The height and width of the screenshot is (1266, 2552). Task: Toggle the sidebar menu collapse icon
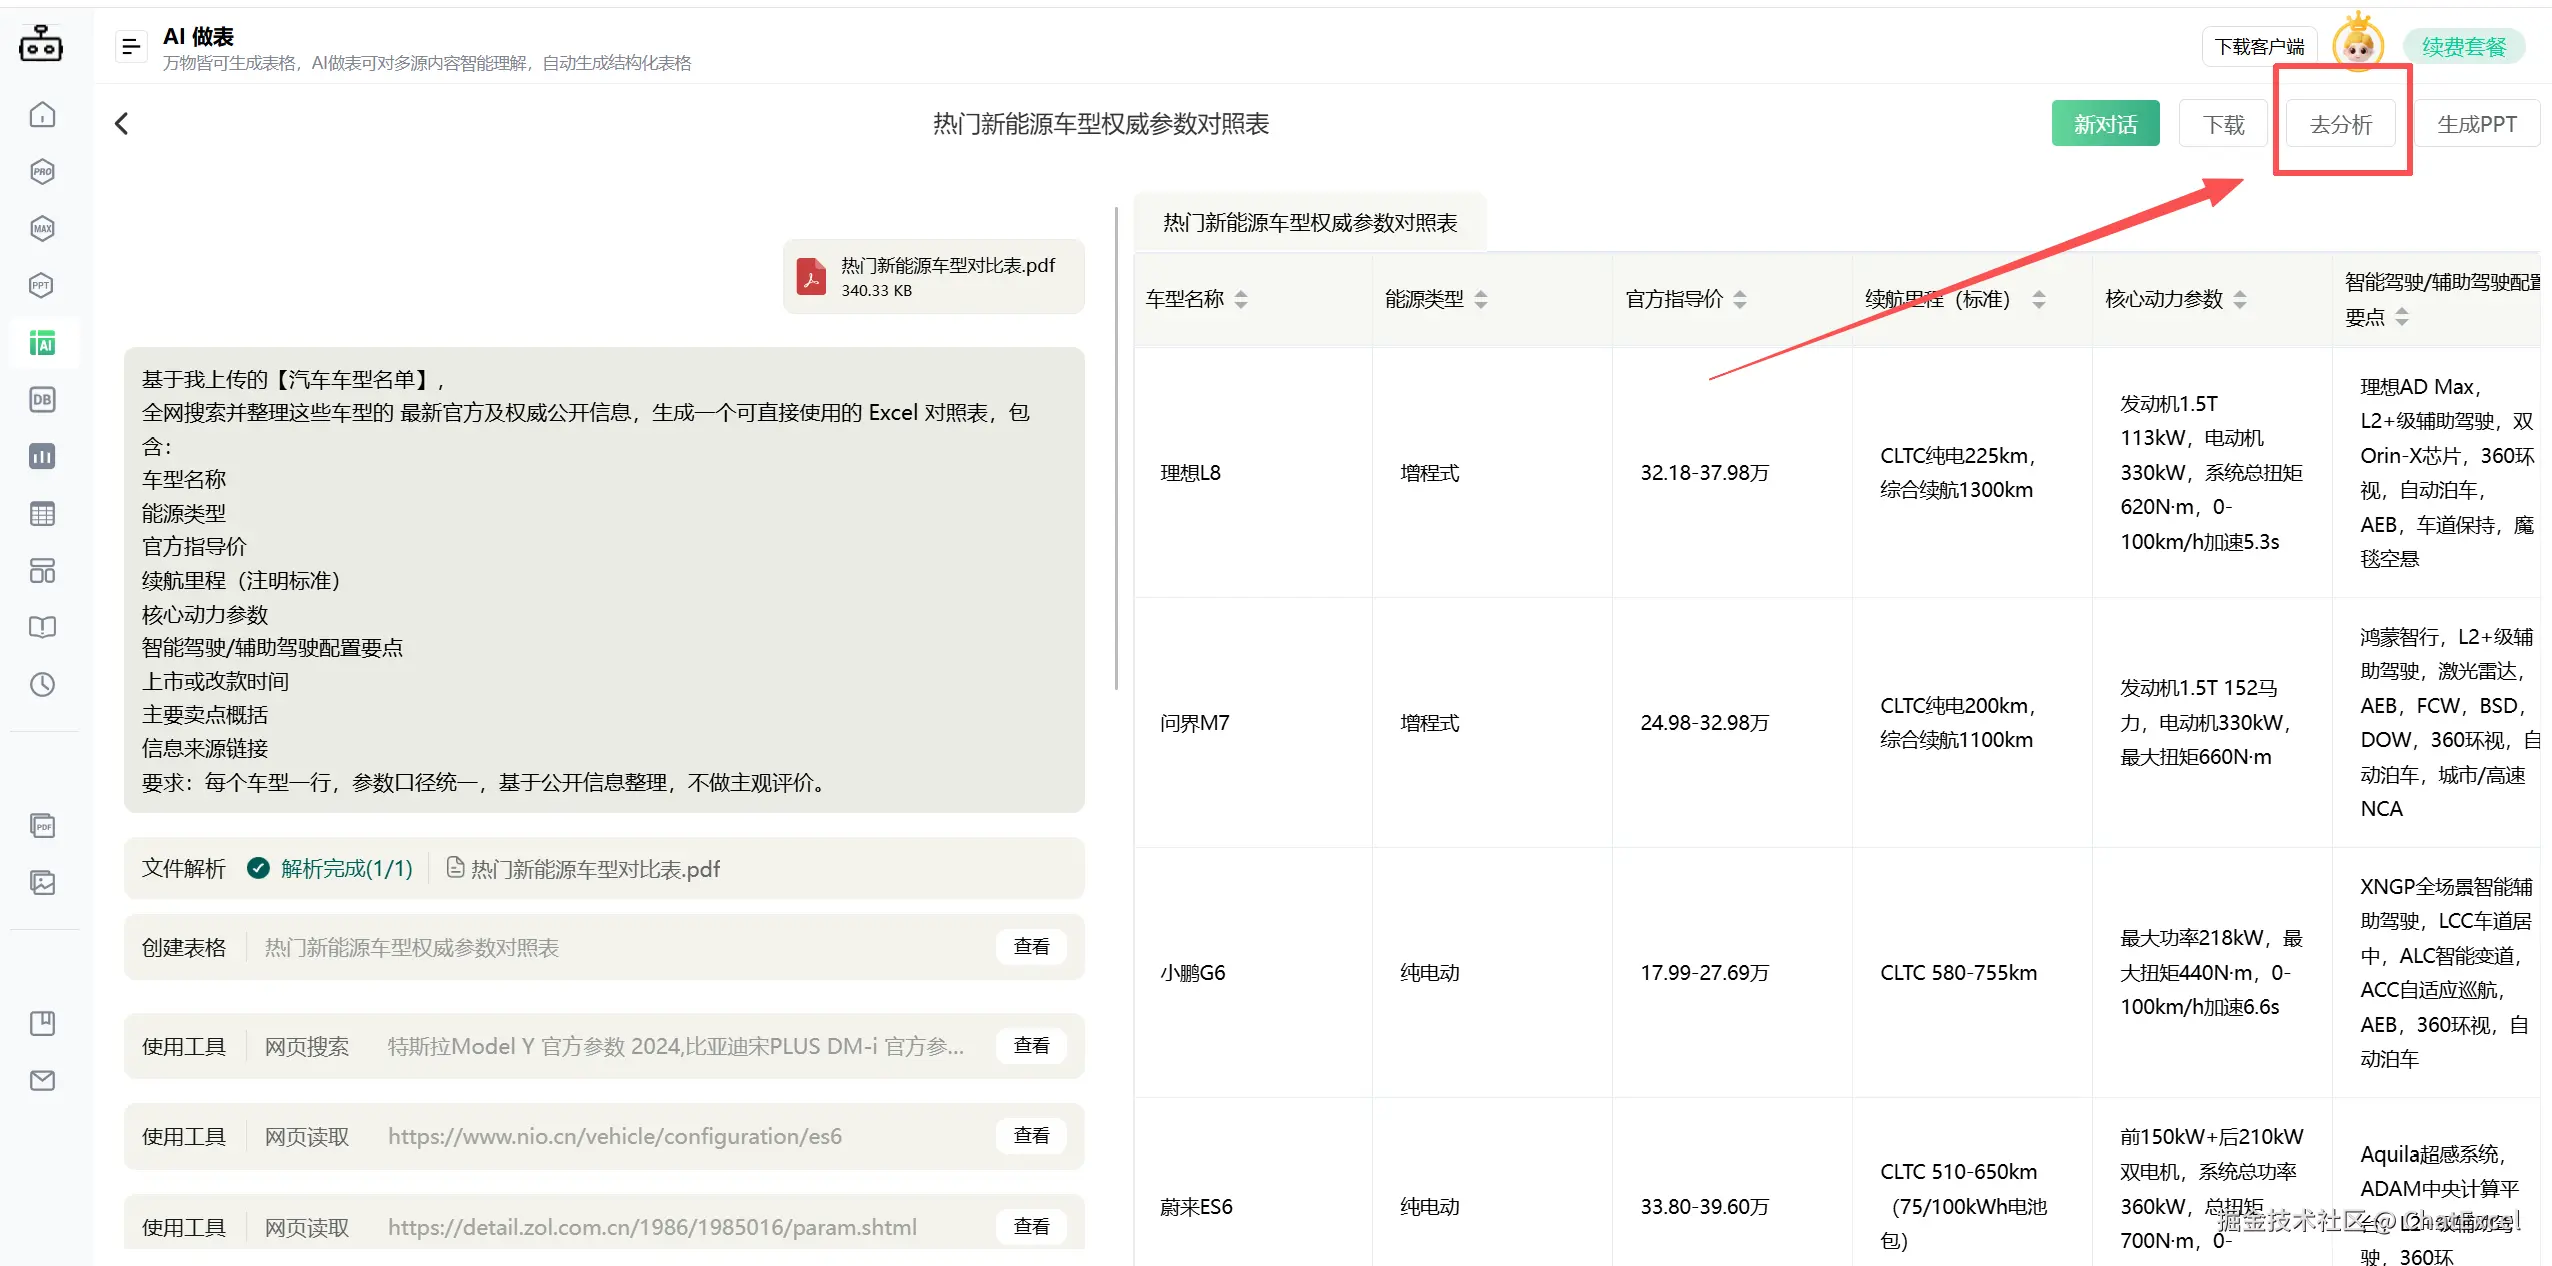point(131,46)
